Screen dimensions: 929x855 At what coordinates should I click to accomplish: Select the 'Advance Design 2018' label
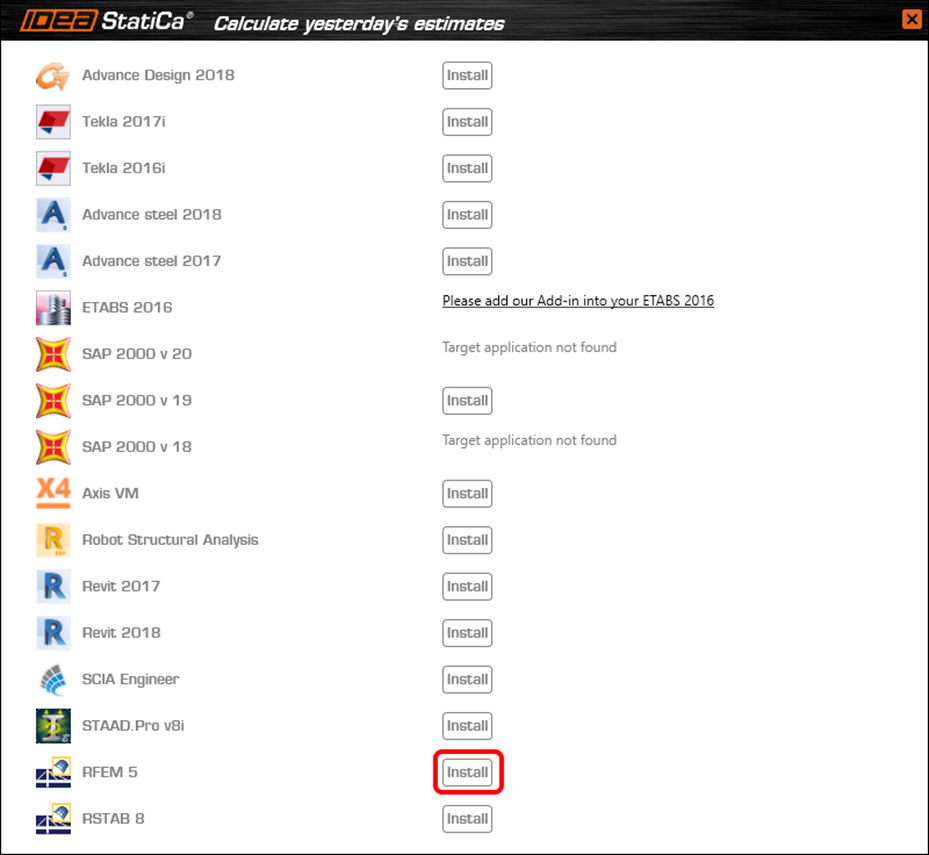click(158, 75)
